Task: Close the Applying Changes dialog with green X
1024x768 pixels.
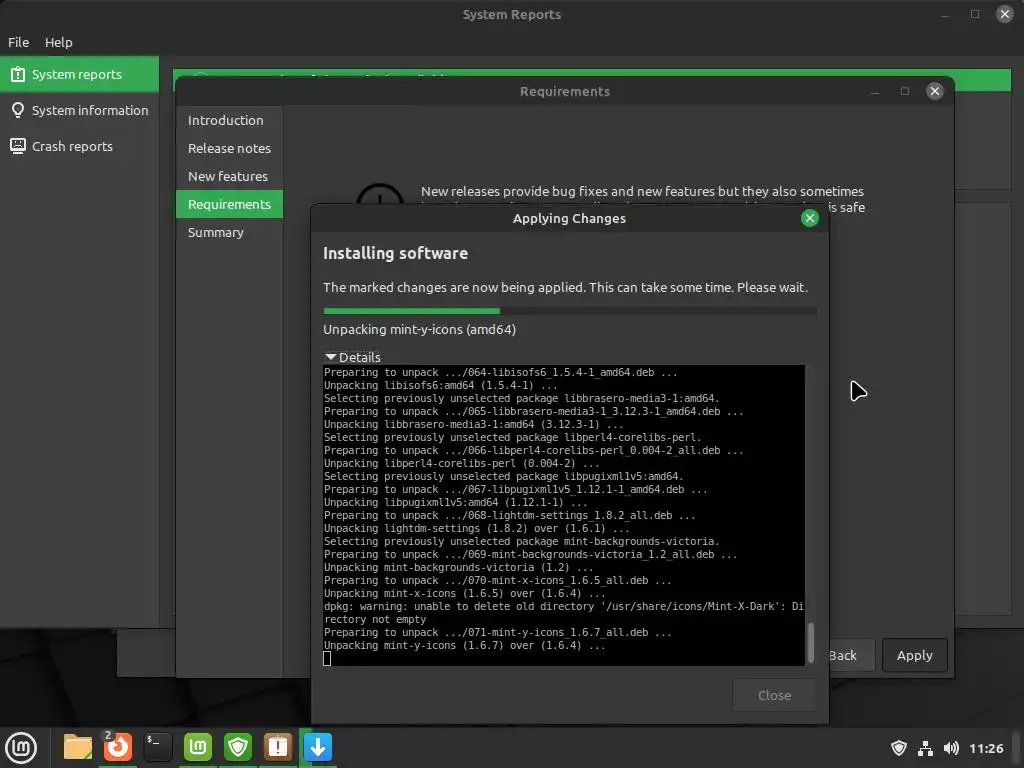Action: 810,218
